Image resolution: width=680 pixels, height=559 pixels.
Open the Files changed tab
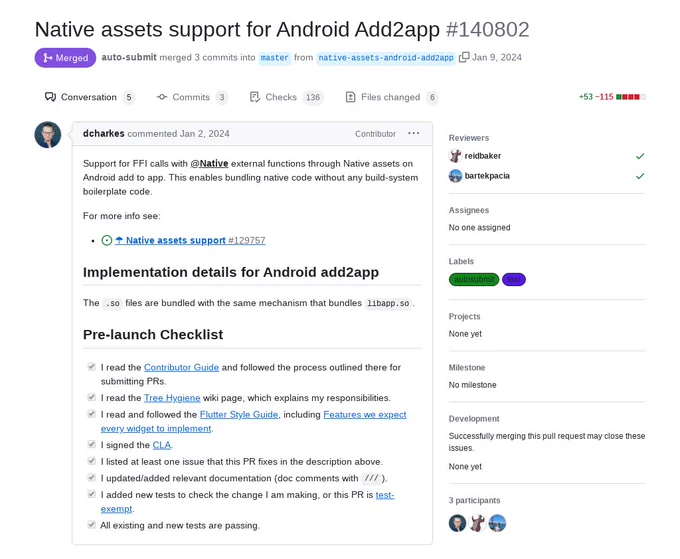pos(391,97)
